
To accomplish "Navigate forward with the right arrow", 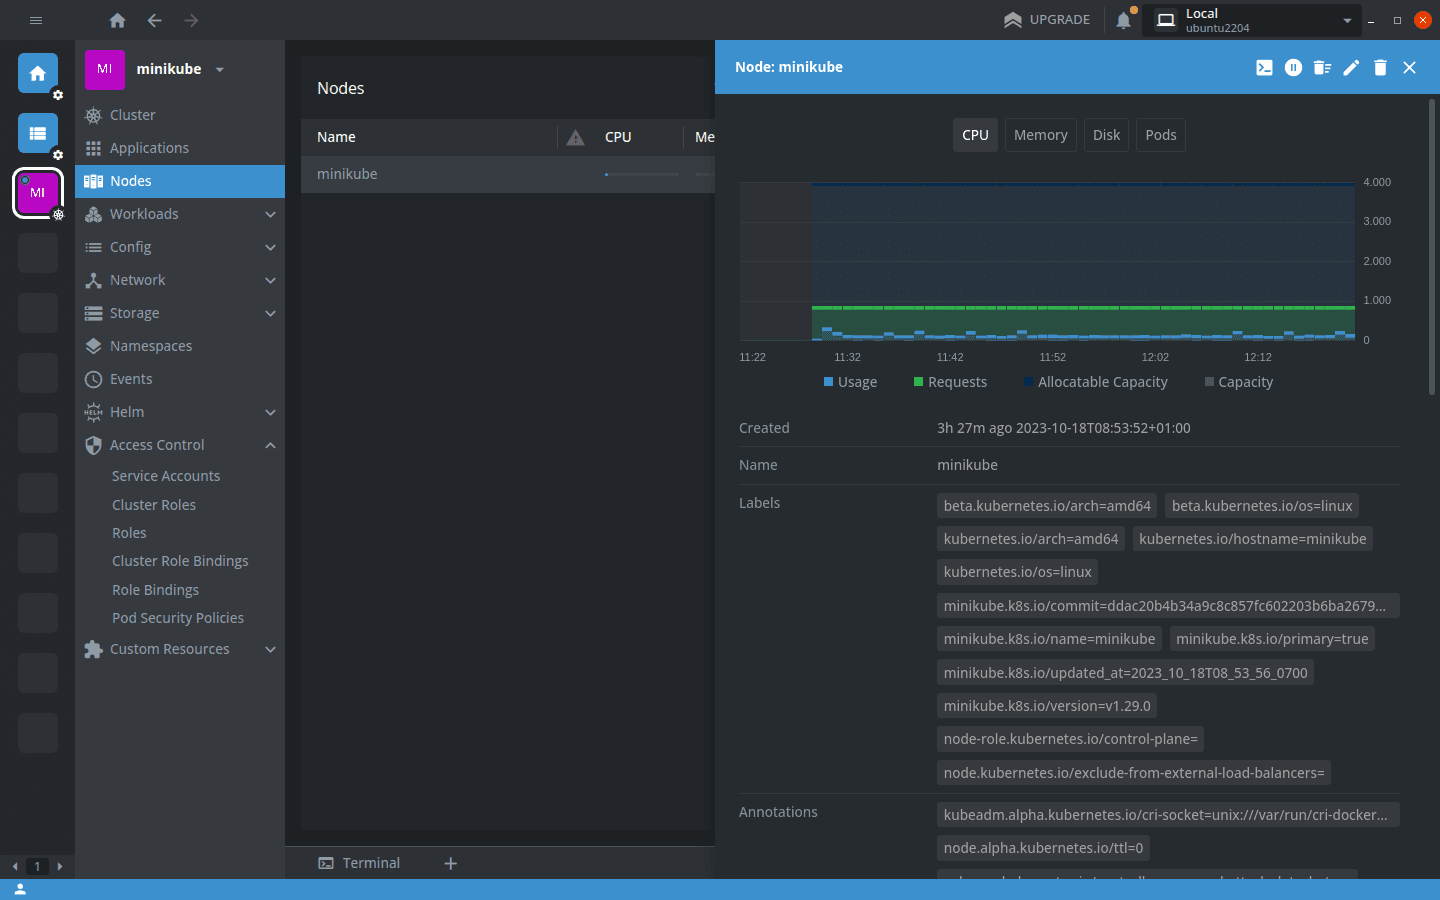I will 191,20.
